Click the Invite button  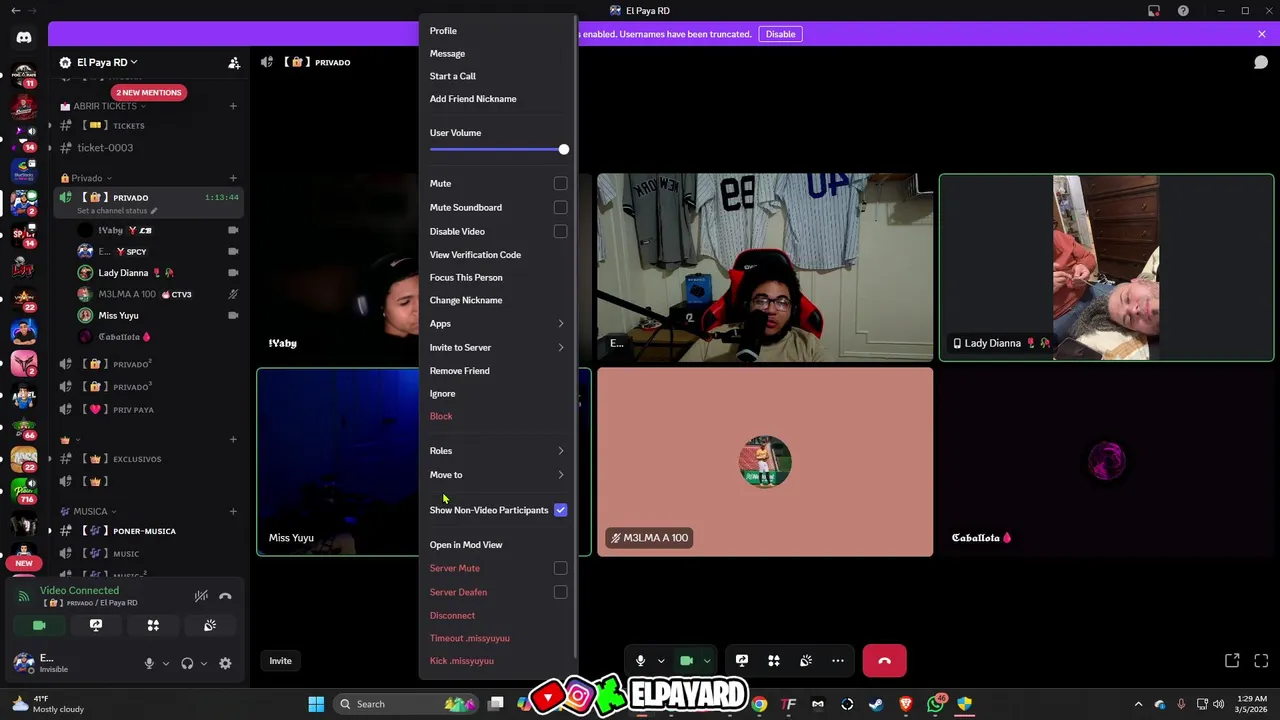(x=280, y=661)
